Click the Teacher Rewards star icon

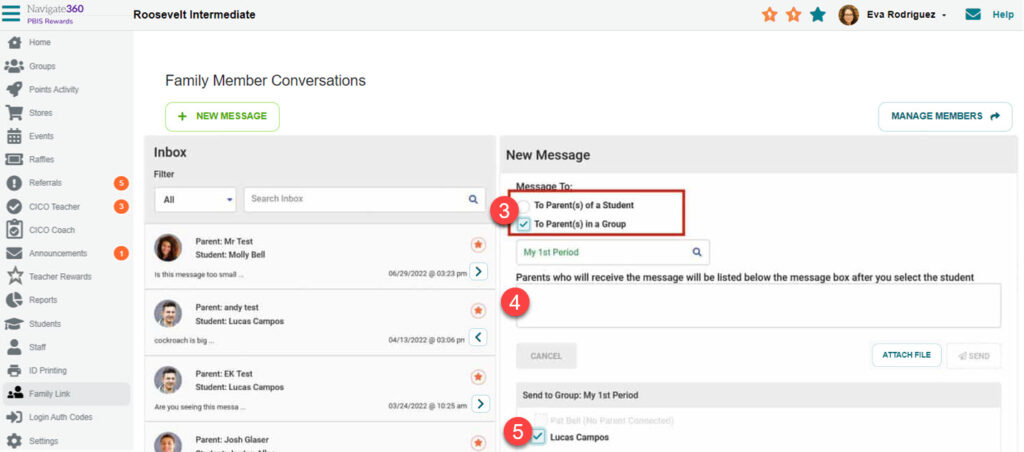(x=14, y=276)
